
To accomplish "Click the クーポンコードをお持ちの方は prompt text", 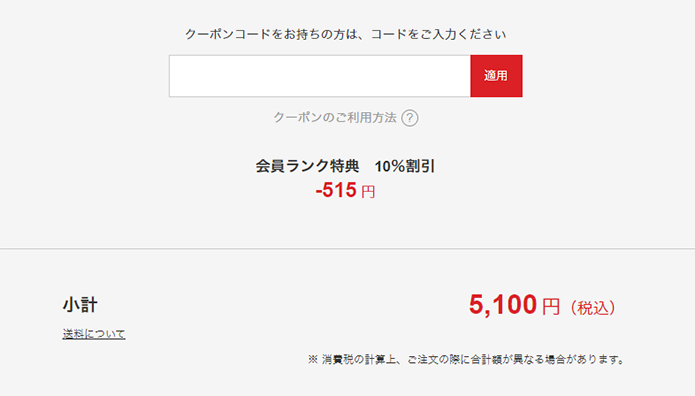I will point(271,34).
